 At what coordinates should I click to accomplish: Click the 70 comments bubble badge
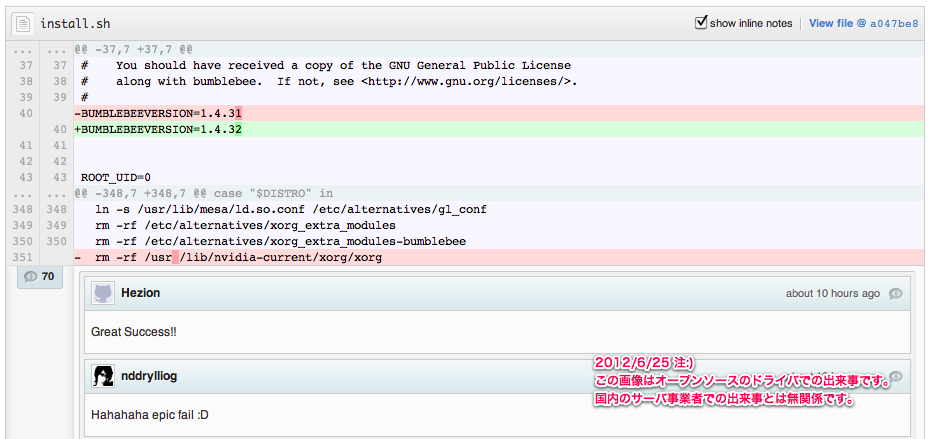click(x=40, y=276)
